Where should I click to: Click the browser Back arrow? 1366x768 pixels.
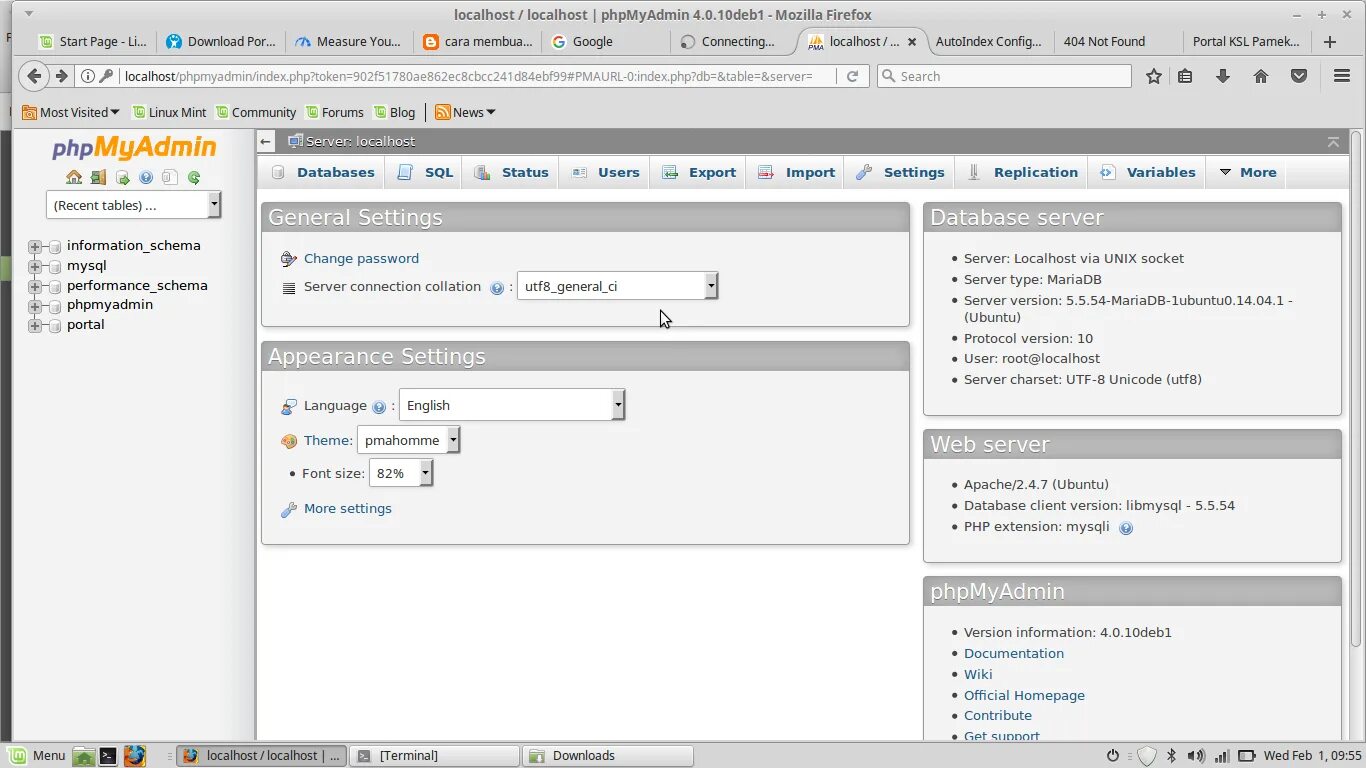(x=34, y=76)
